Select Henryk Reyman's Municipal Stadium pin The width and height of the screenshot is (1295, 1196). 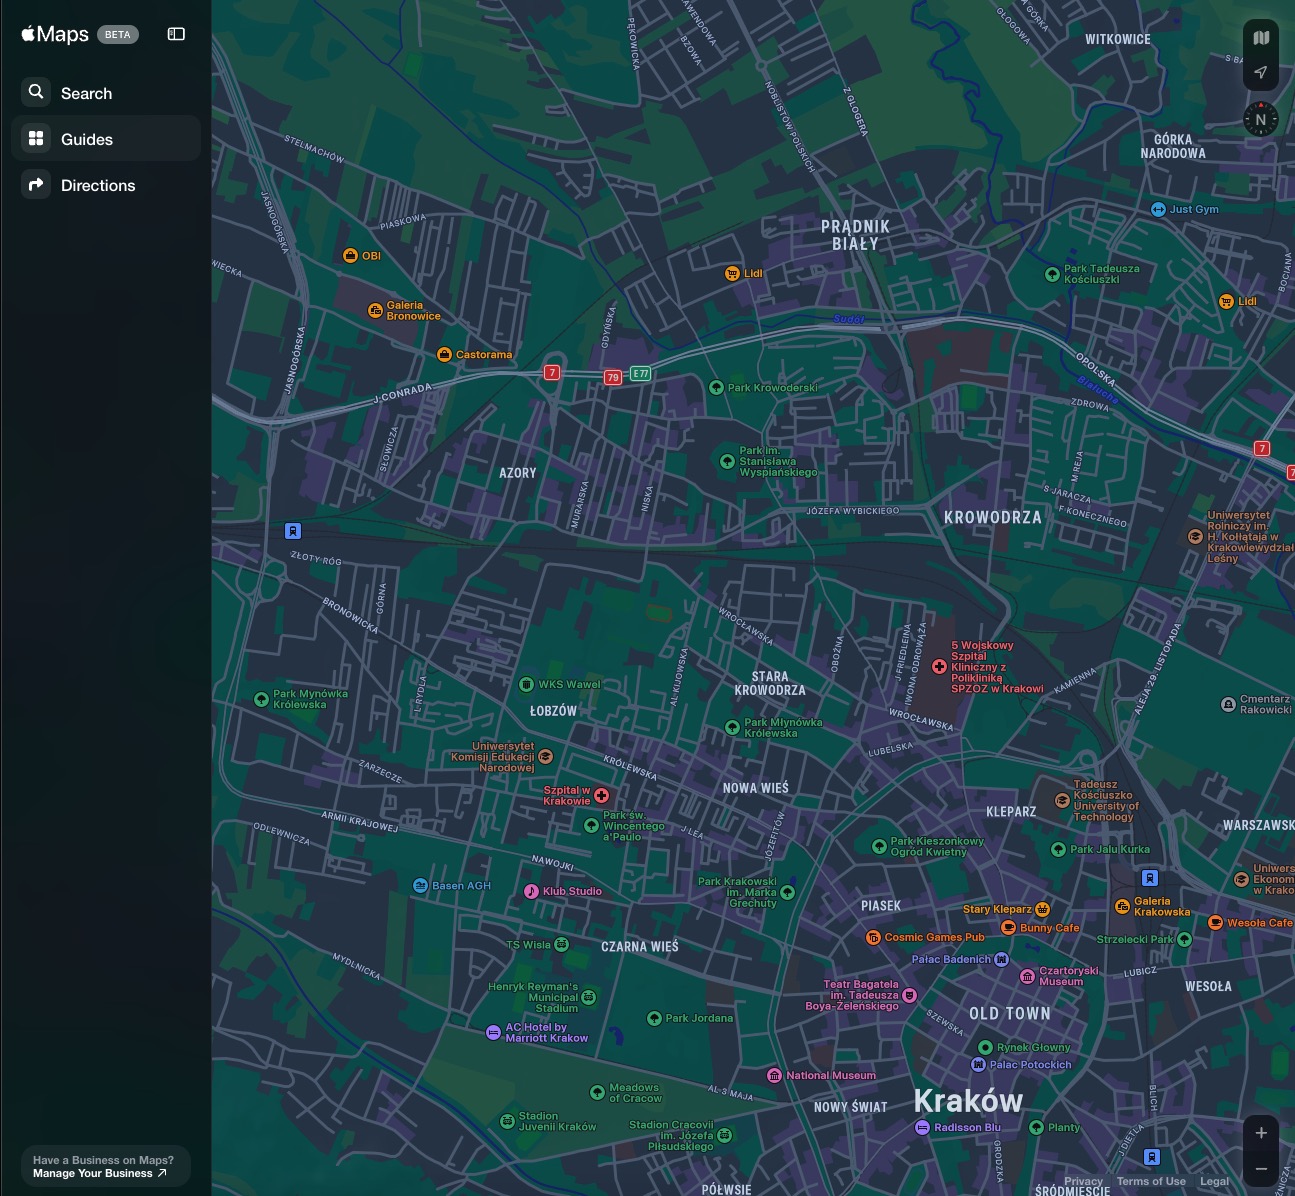[589, 997]
